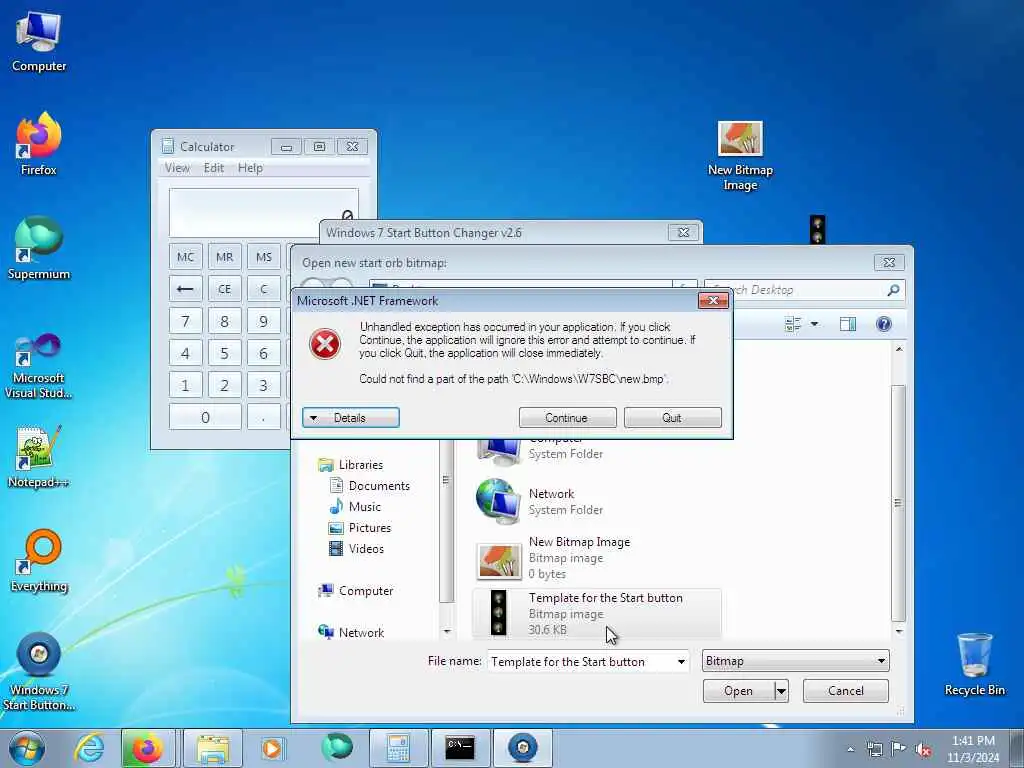Open the File name dropdown list
The width and height of the screenshot is (1024, 768).
click(x=680, y=662)
